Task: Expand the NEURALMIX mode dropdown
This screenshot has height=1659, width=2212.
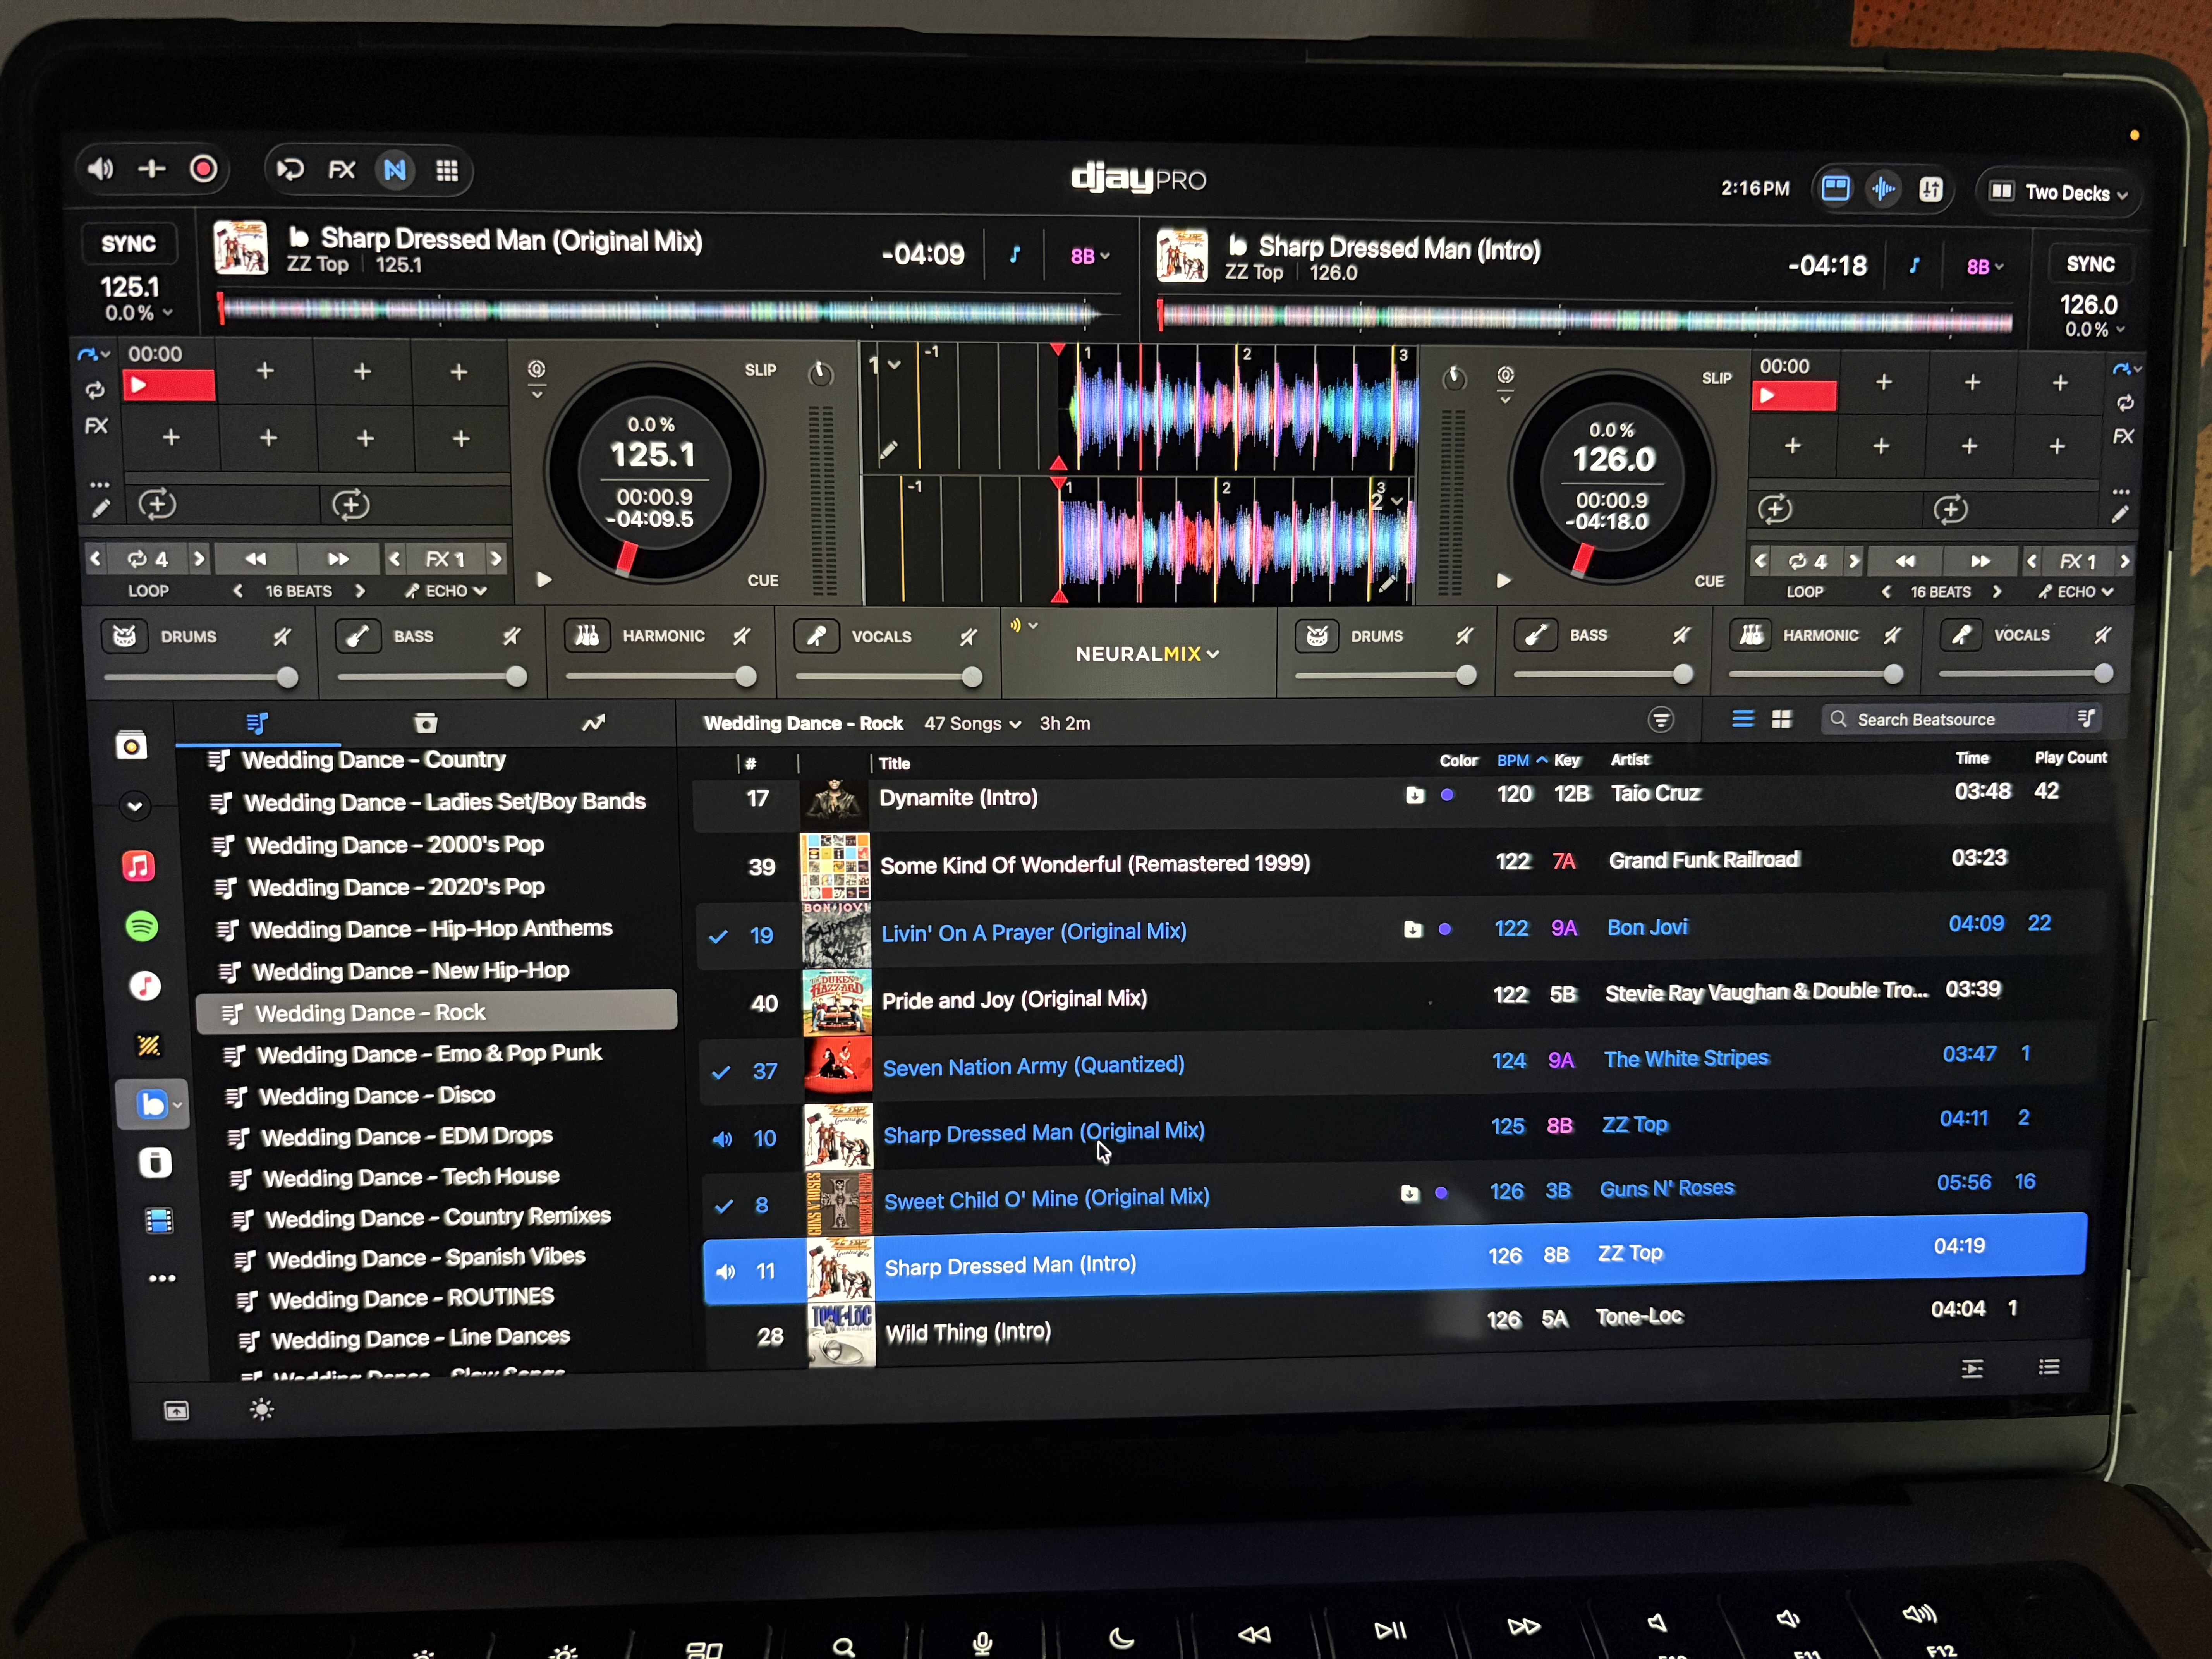Action: pos(1146,654)
